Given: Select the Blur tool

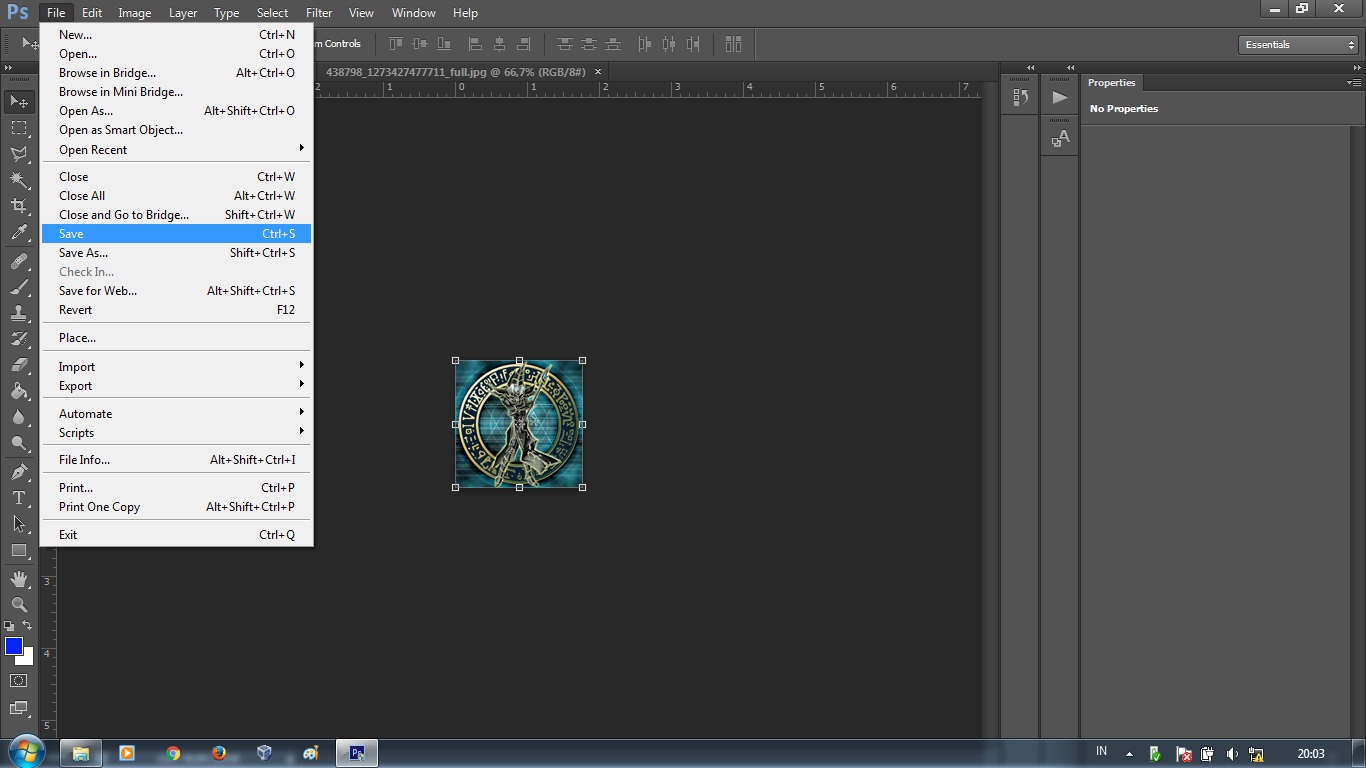Looking at the screenshot, I should [x=19, y=417].
